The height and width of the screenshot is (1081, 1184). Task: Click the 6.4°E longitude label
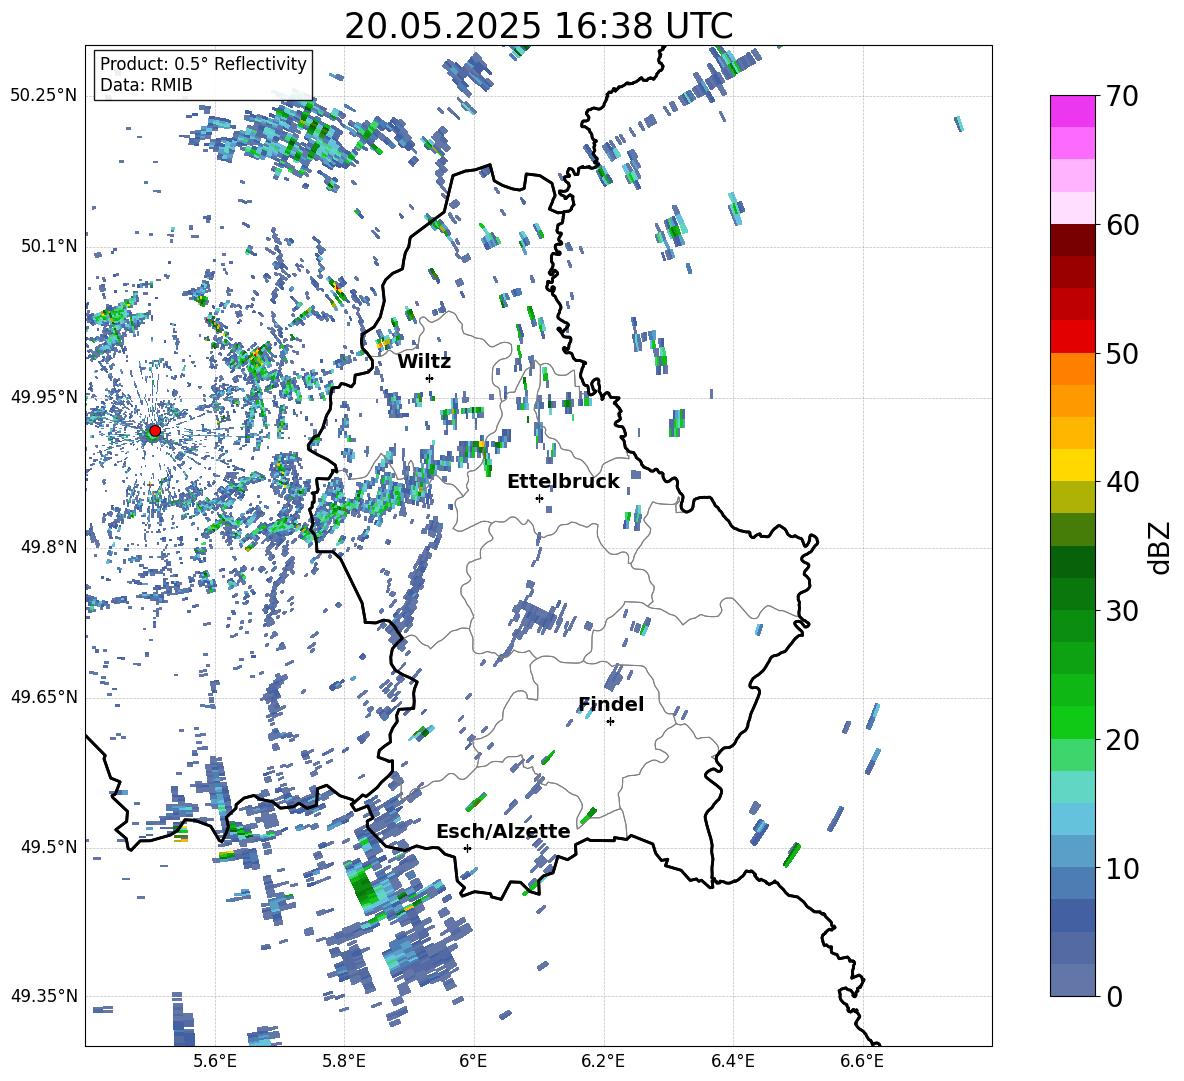click(x=732, y=1061)
